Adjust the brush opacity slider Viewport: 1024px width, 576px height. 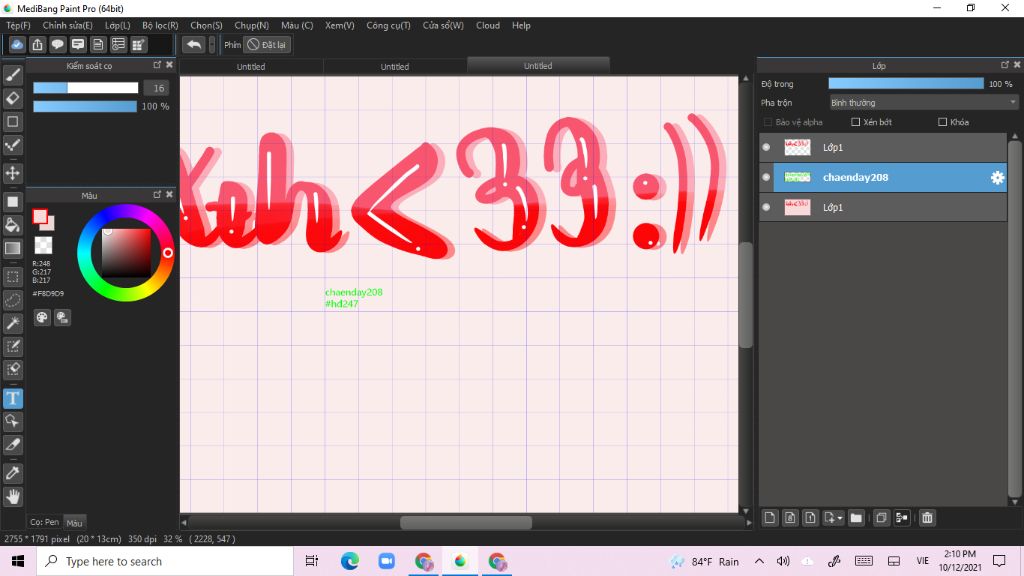[x=85, y=106]
